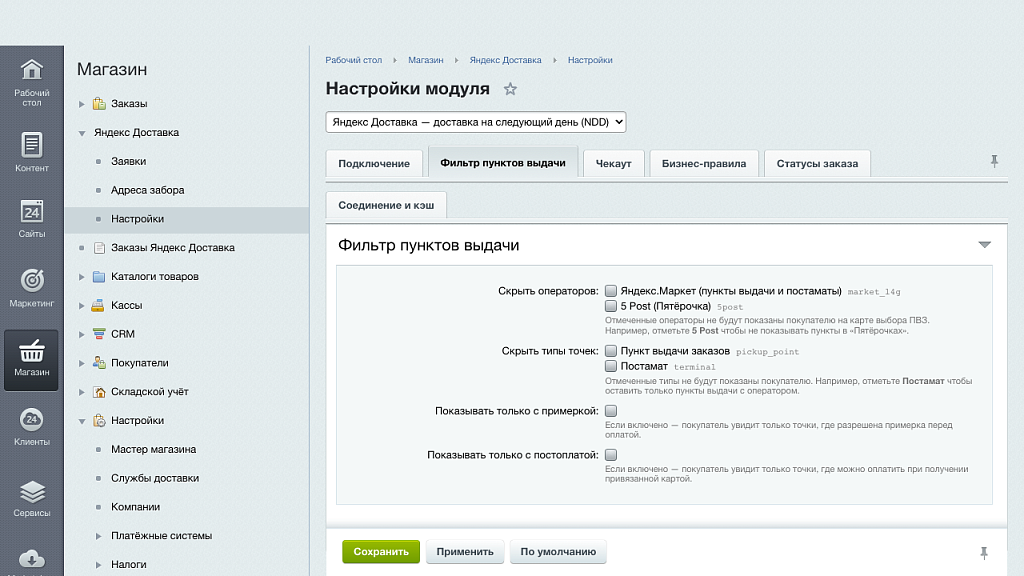This screenshot has height=576, width=1024.
Task: Open the Магазин basket sidebar section
Action: [x=31, y=360]
